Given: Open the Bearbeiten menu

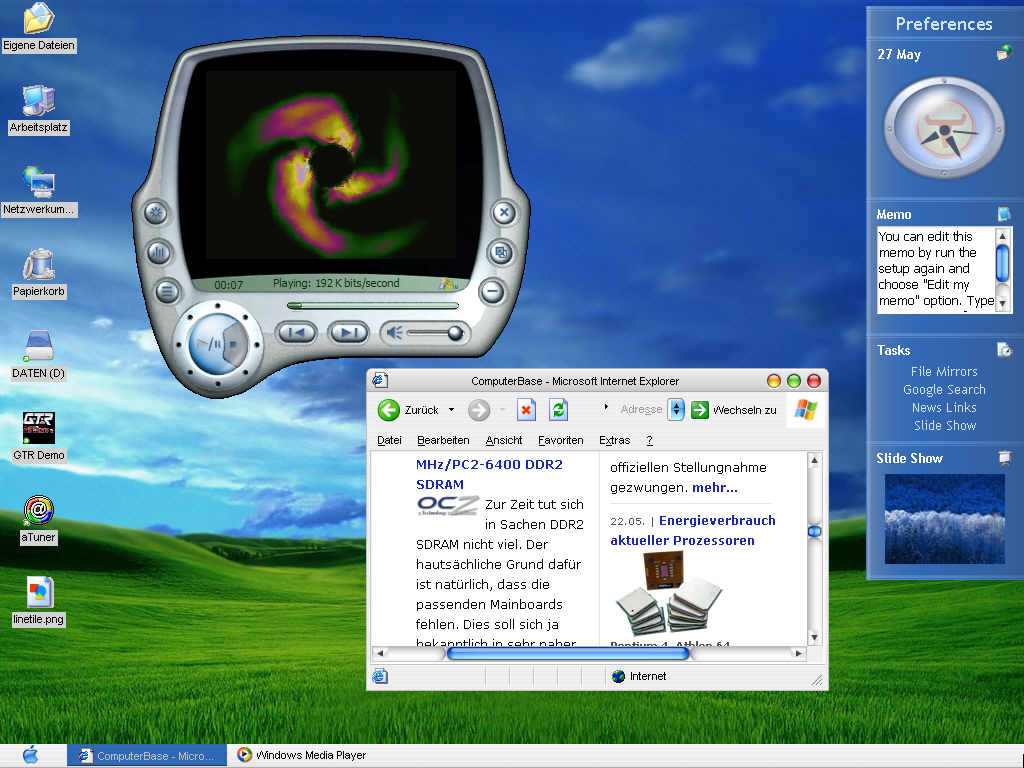Looking at the screenshot, I should click(x=443, y=440).
